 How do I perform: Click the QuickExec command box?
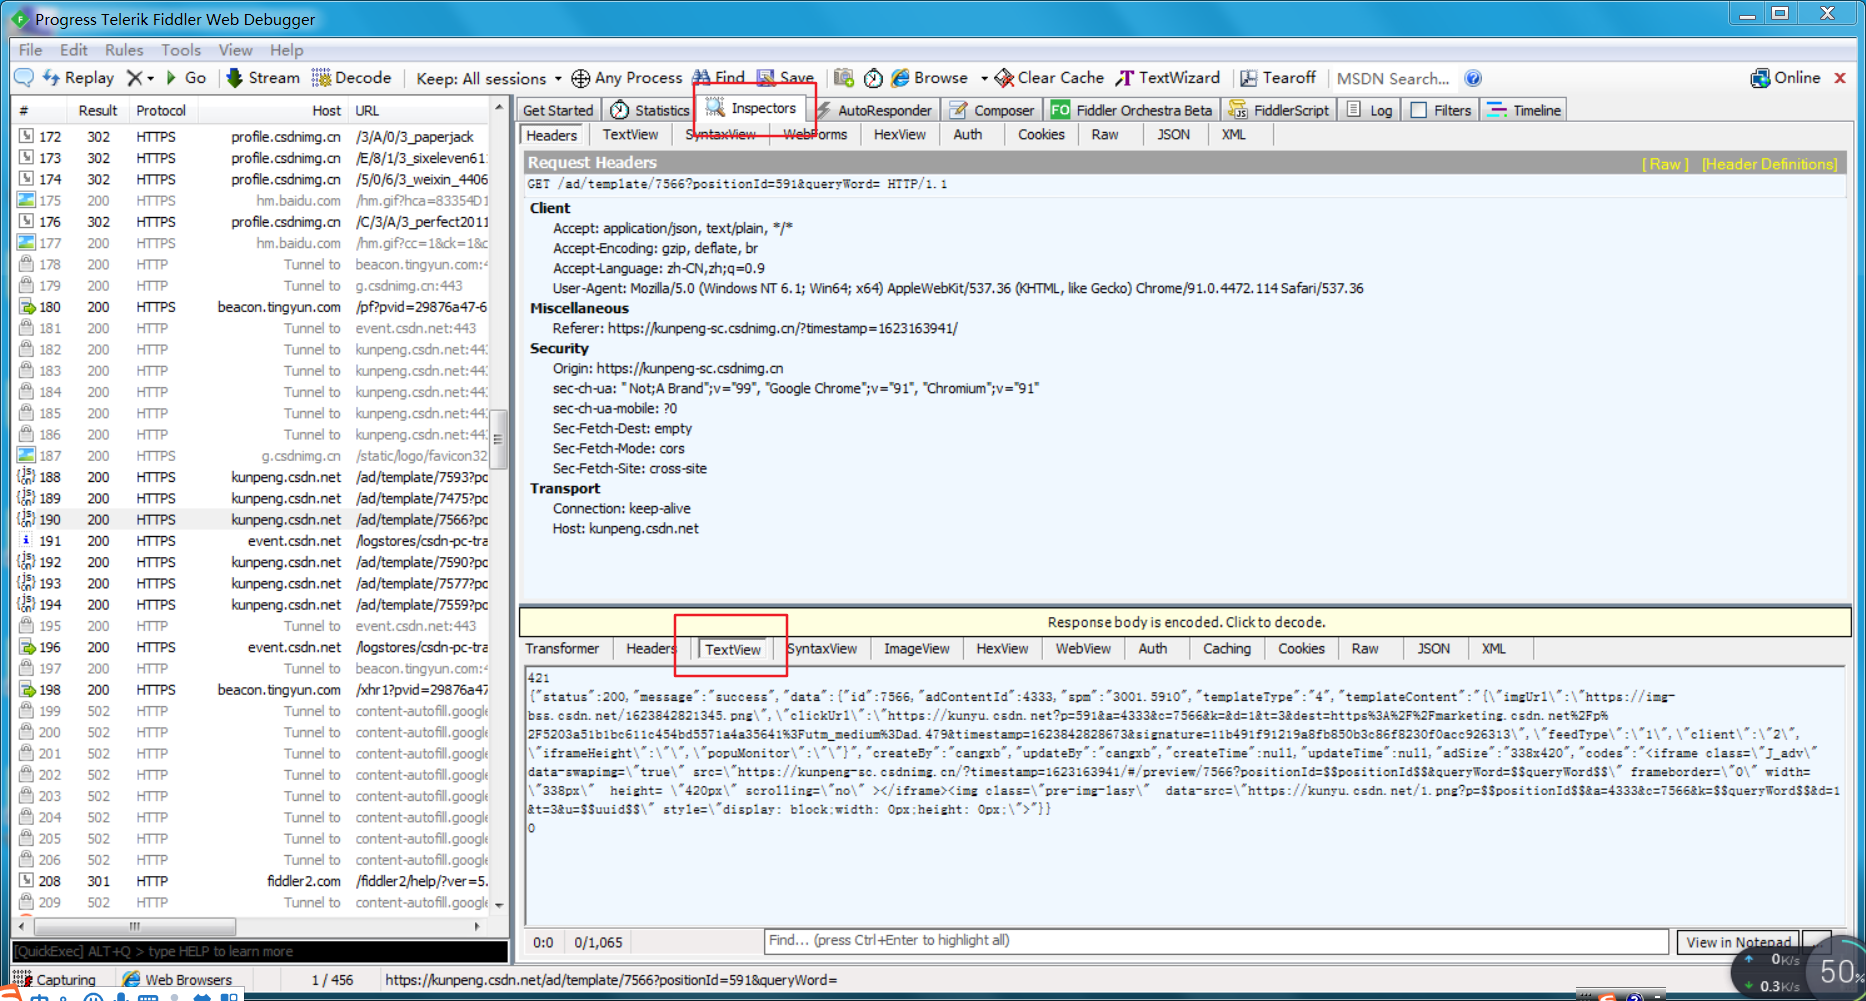(x=260, y=951)
